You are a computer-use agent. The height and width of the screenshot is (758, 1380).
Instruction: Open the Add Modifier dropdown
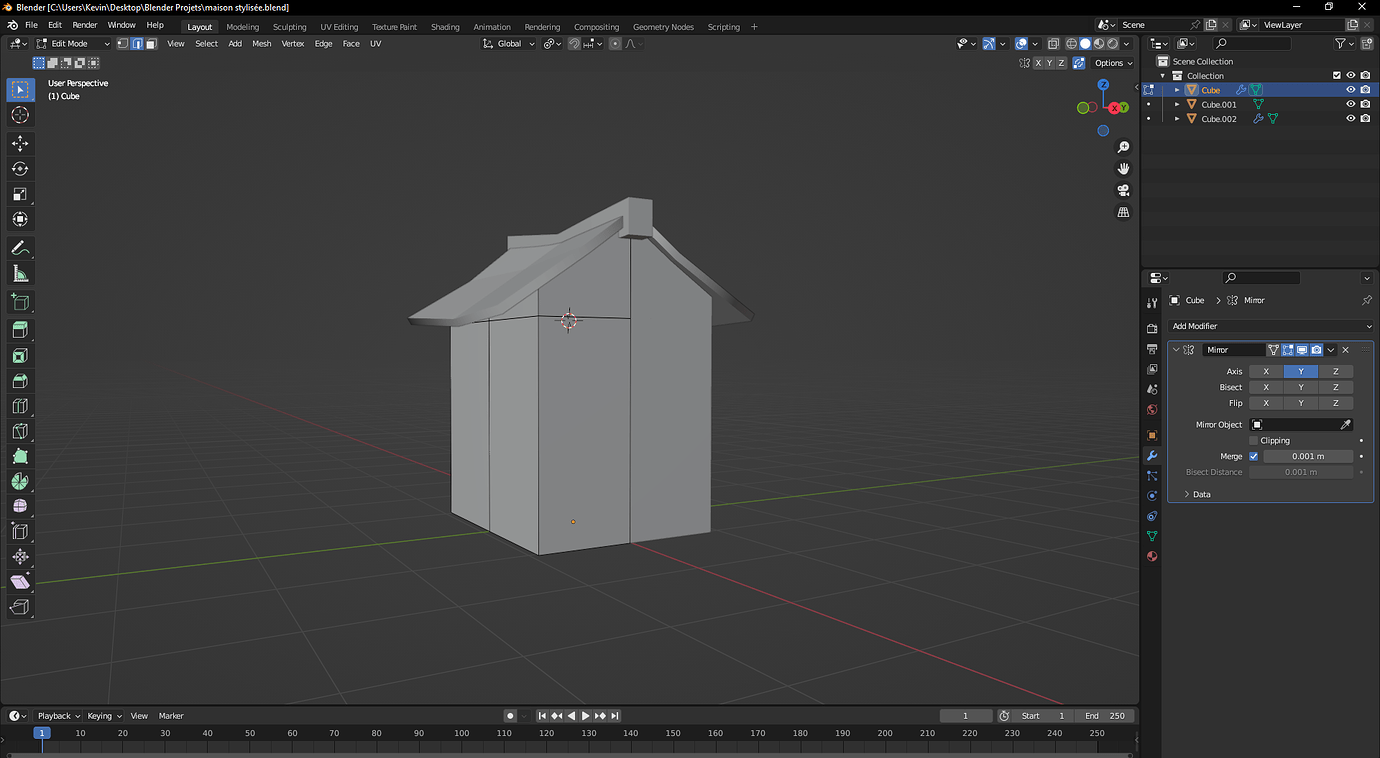point(1270,326)
